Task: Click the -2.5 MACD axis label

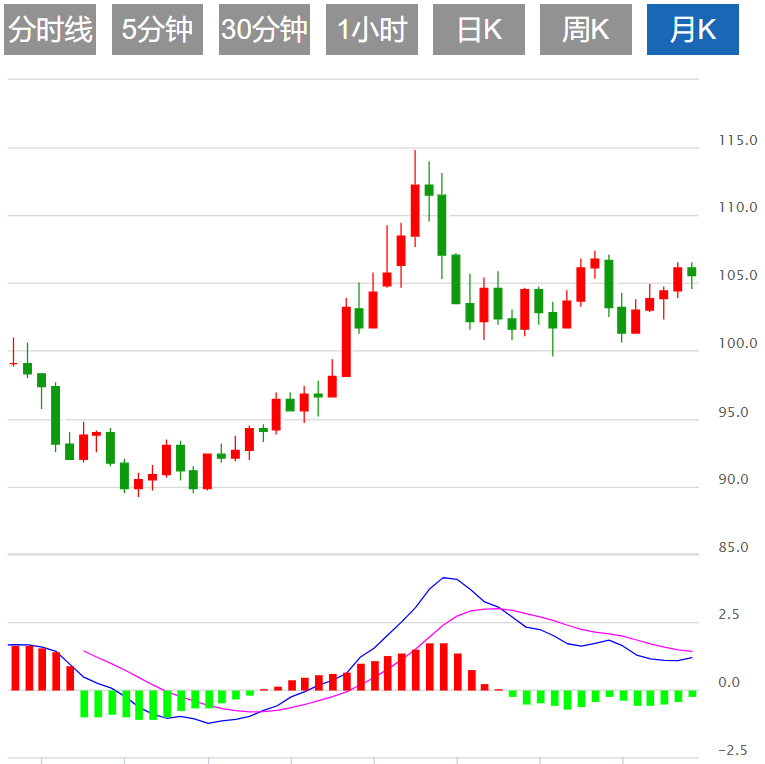Action: point(733,750)
